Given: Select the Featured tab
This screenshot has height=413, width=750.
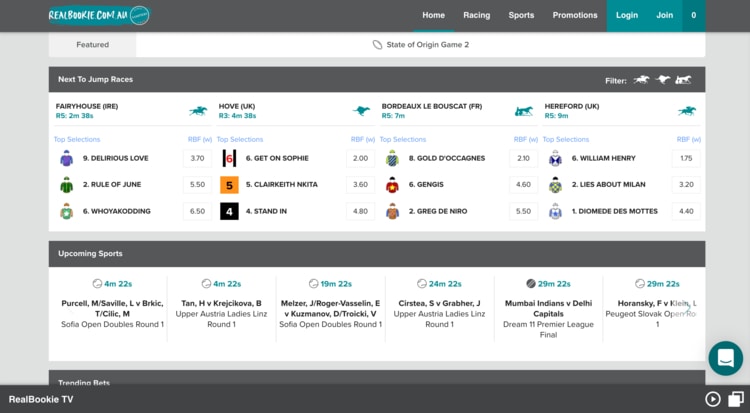Looking at the screenshot, I should point(92,45).
